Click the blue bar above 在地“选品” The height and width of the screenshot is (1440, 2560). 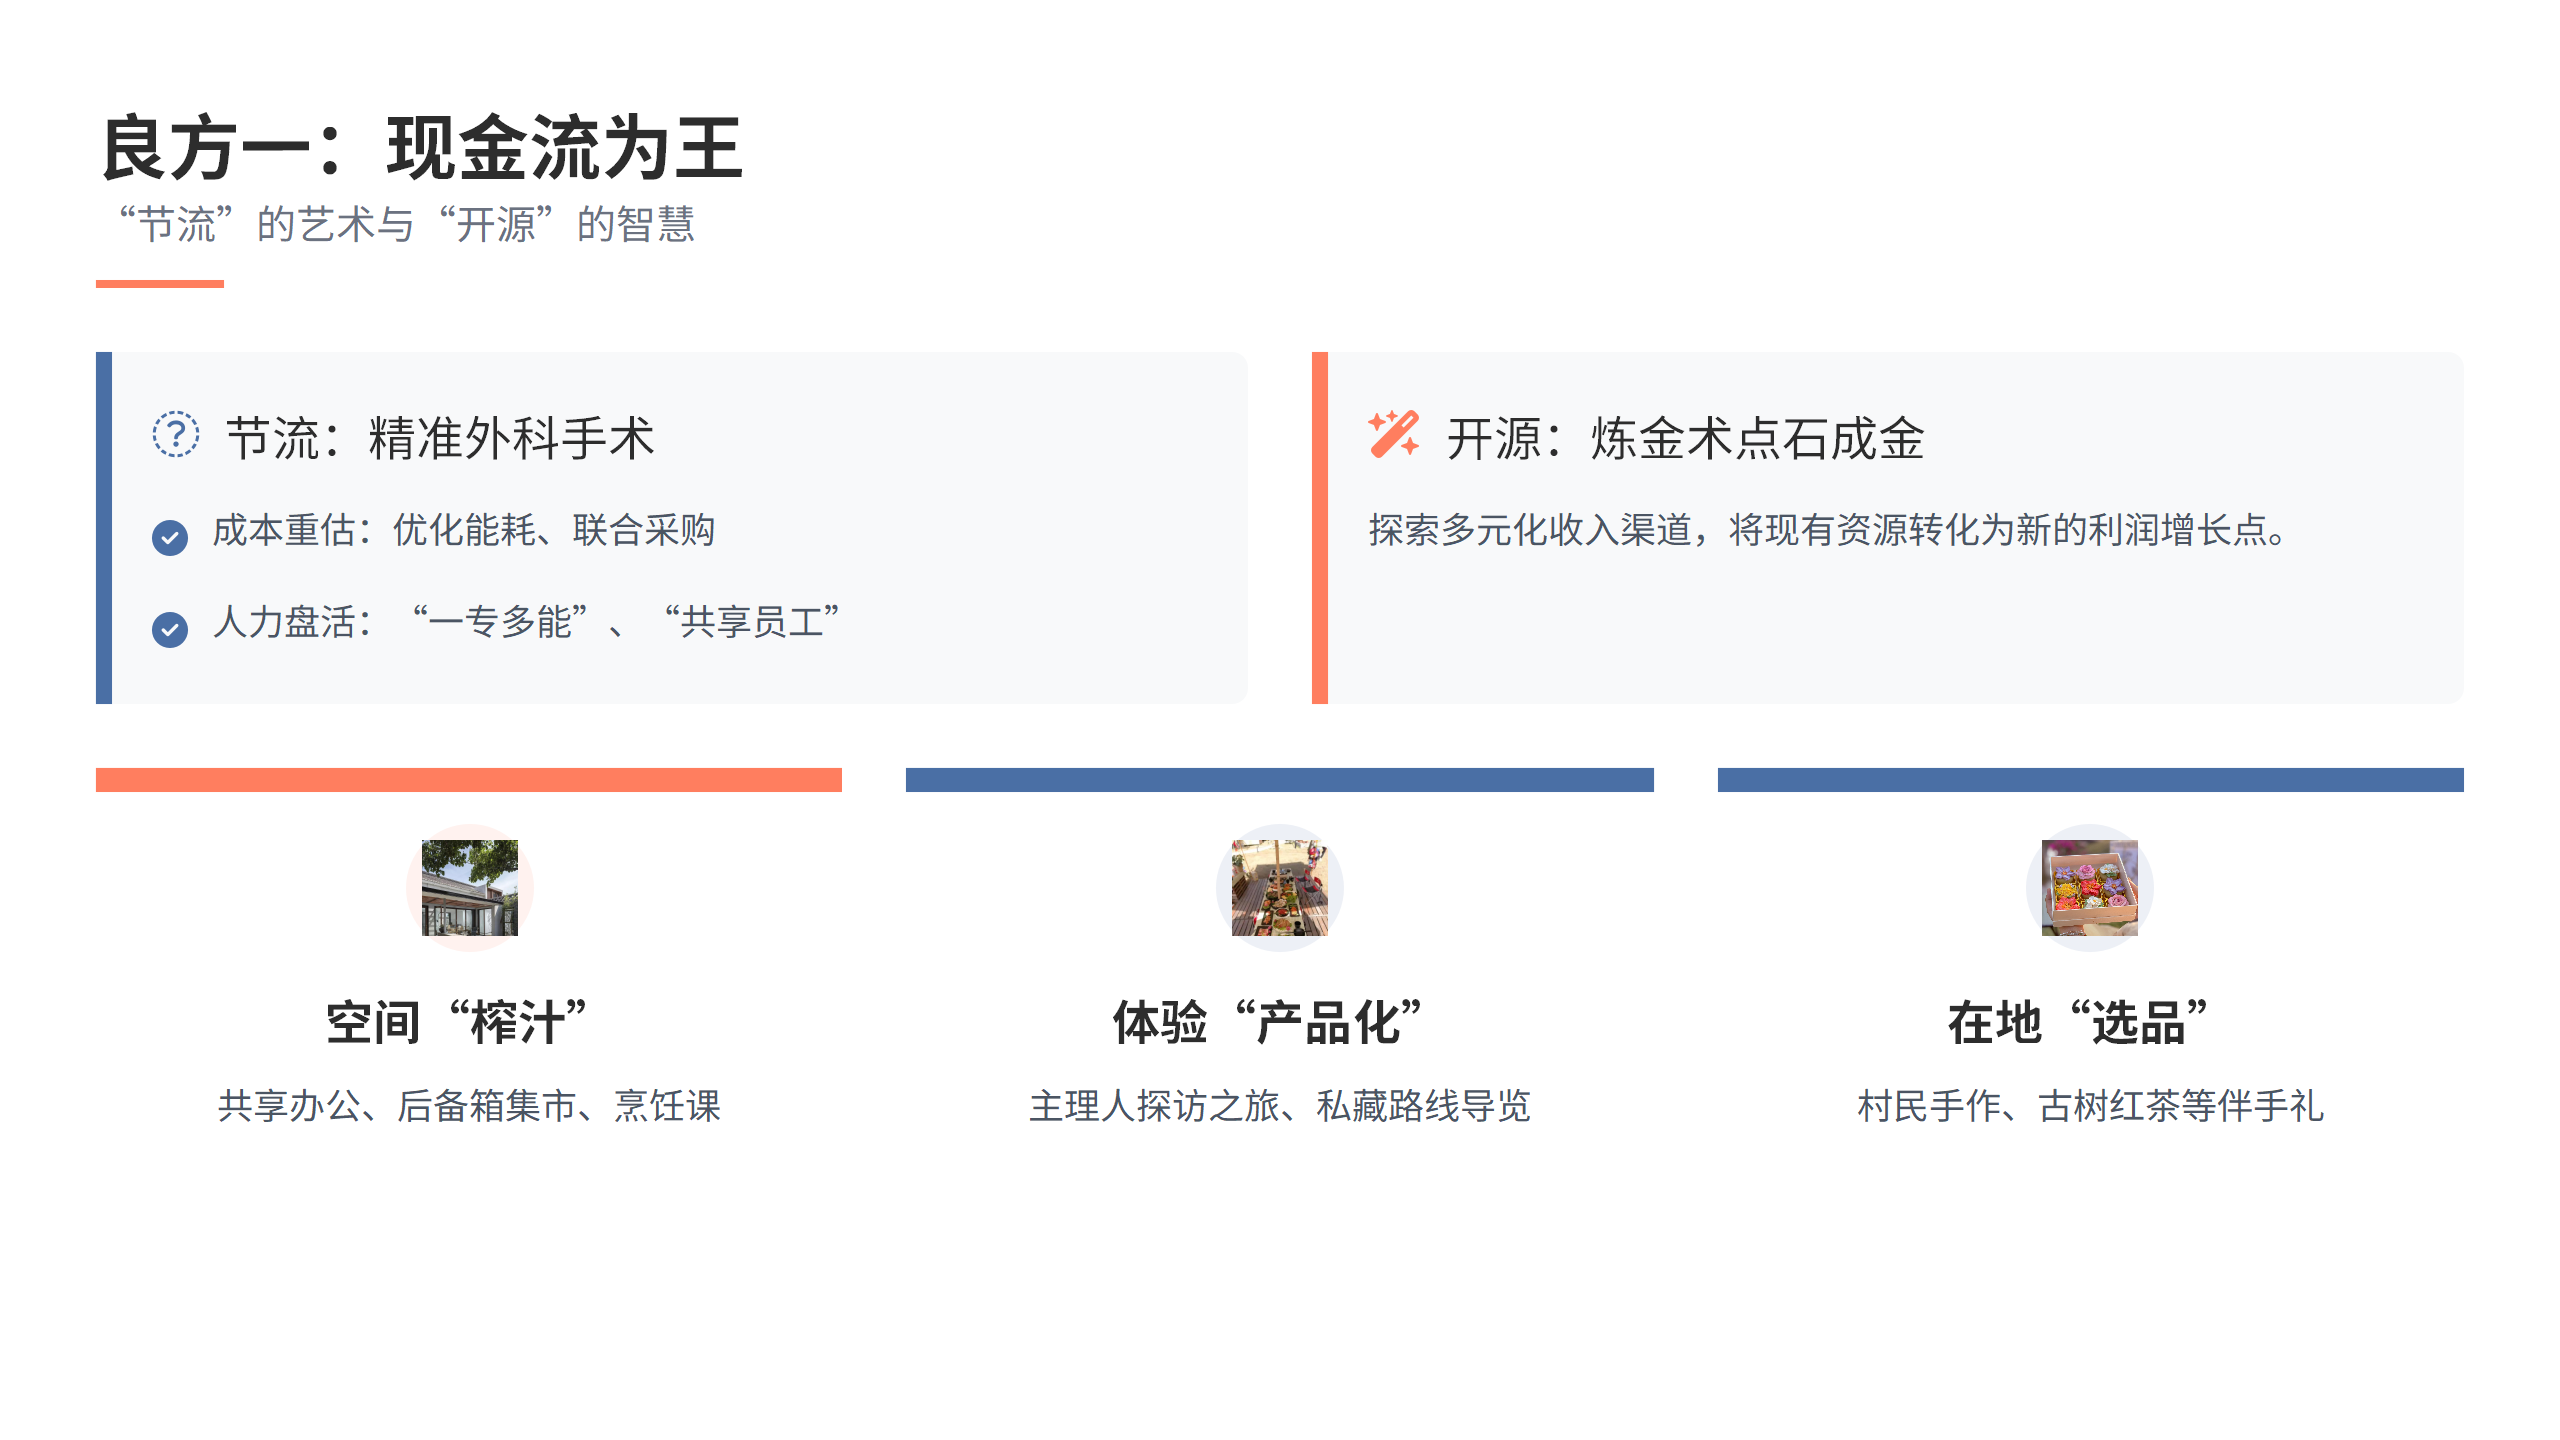[2090, 780]
